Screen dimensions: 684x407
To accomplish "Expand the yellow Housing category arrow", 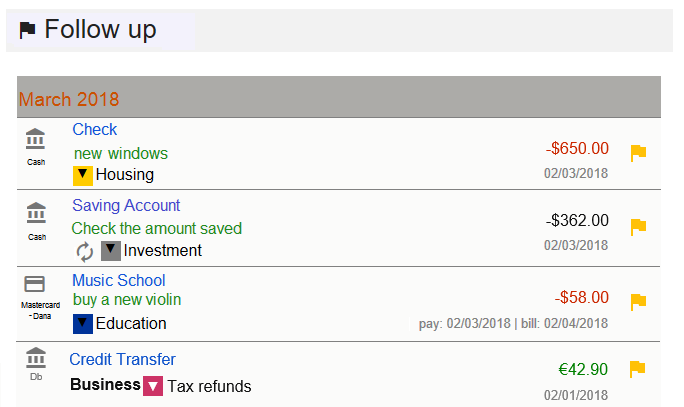I will (83, 176).
